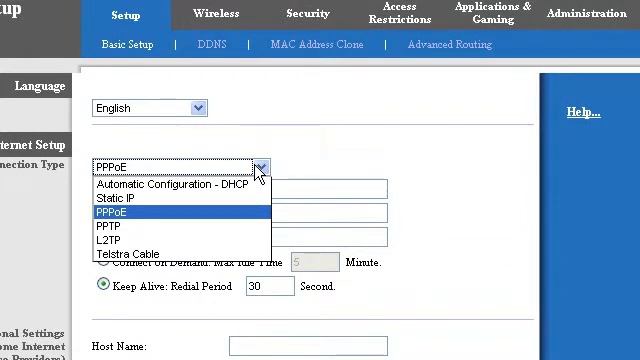Open the English language dropdown
This screenshot has width=640, height=360.
click(x=150, y=108)
